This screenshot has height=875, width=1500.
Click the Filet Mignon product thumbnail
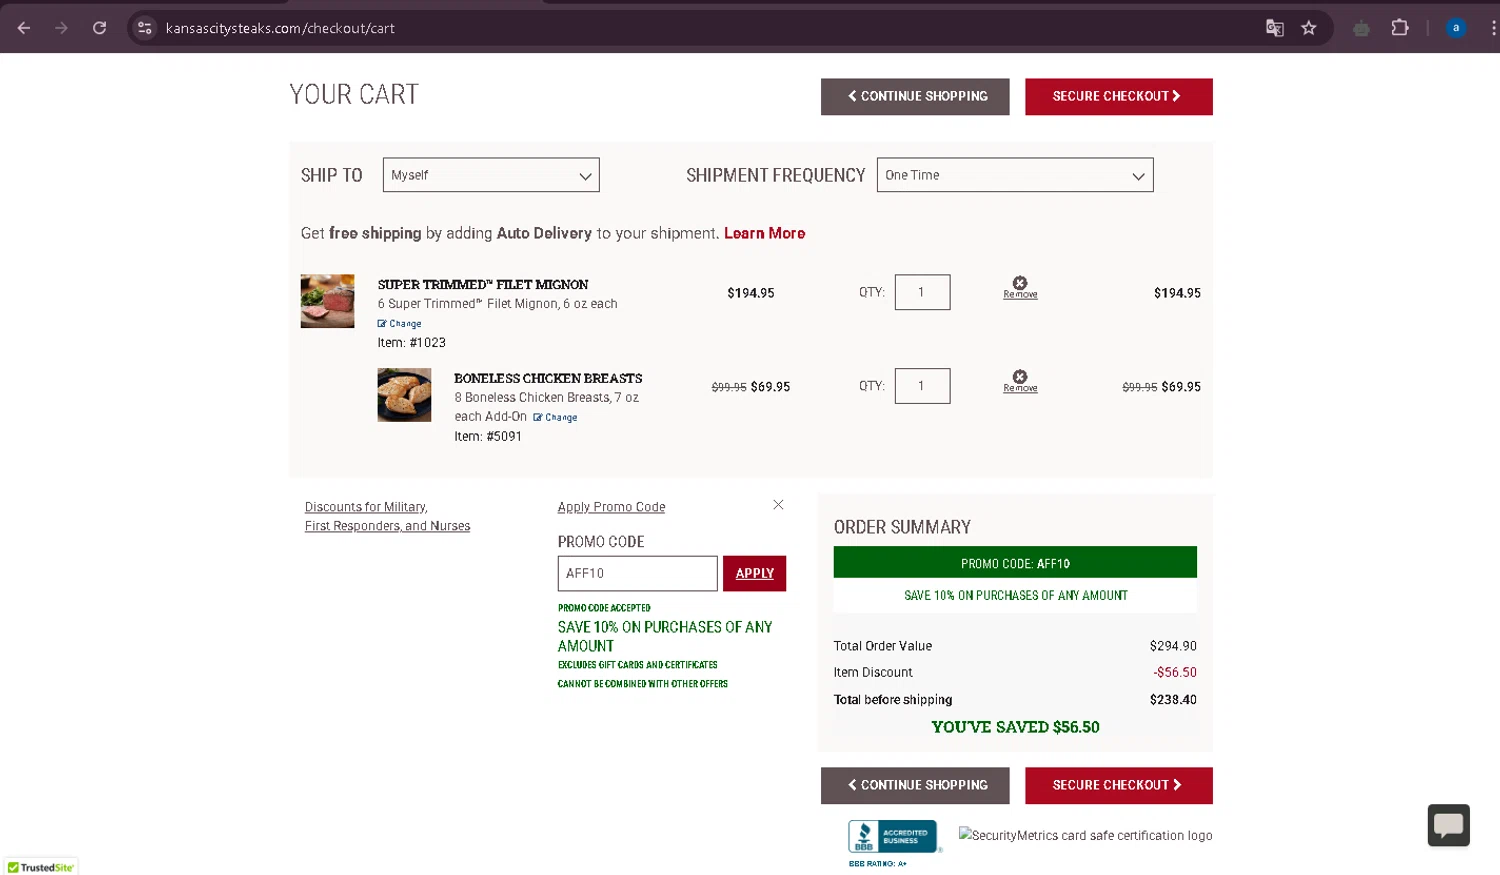[328, 301]
